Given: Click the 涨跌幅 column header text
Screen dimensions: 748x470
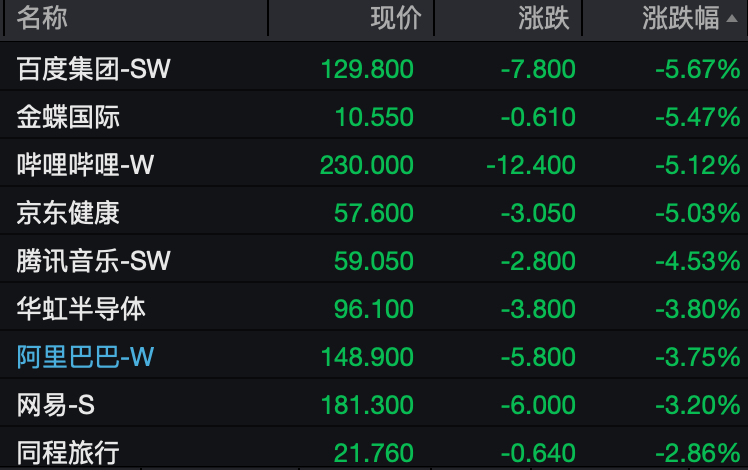Looking at the screenshot, I should click(679, 17).
